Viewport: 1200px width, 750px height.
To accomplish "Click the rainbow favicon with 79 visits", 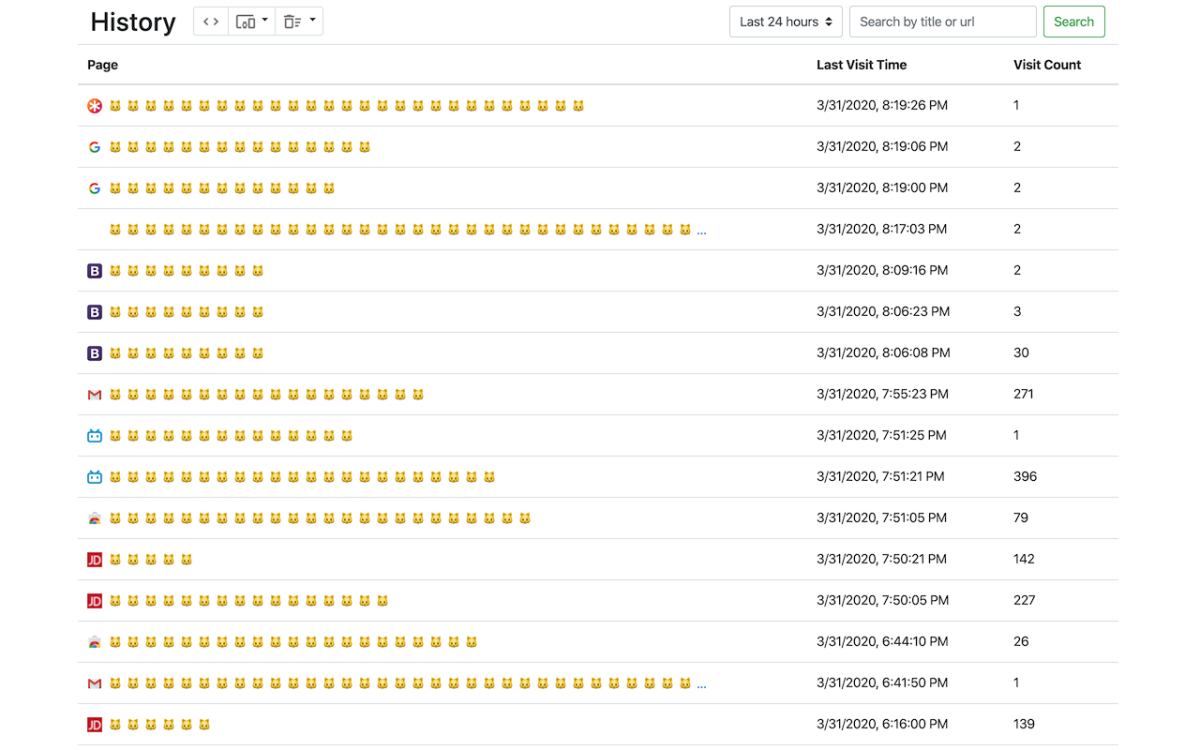I will click(95, 519).
